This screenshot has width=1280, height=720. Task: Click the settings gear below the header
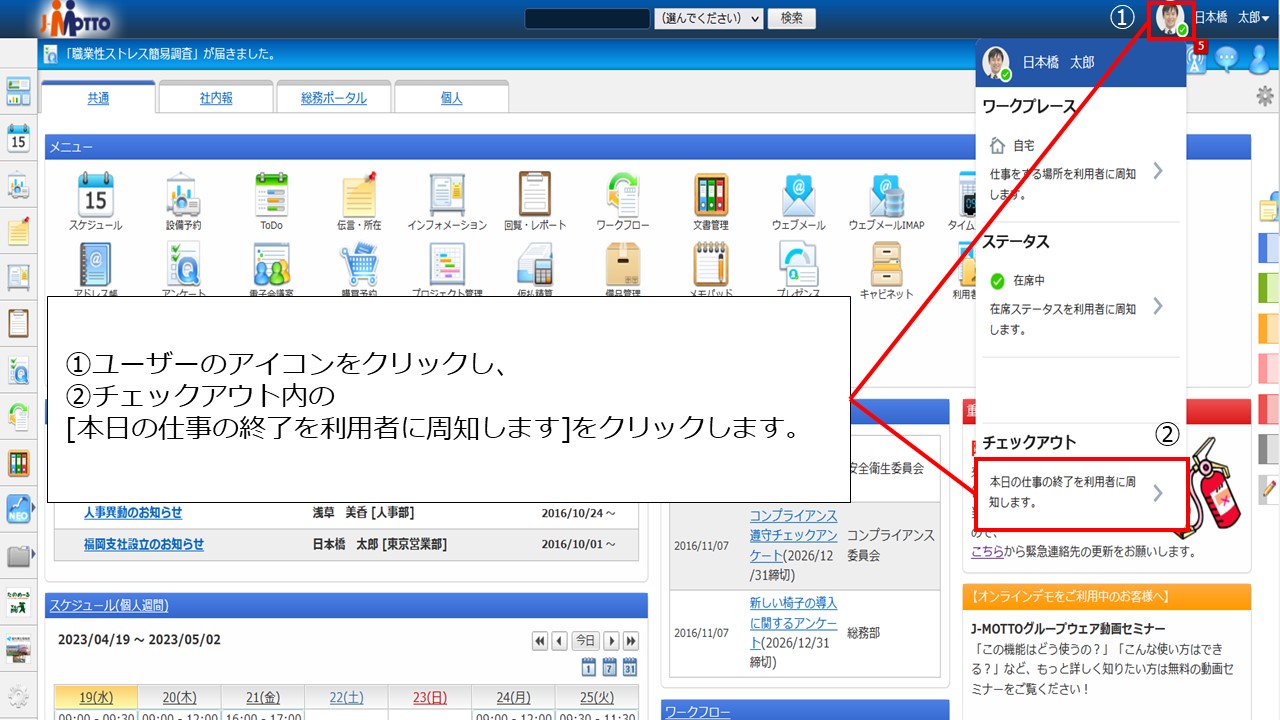(1264, 96)
